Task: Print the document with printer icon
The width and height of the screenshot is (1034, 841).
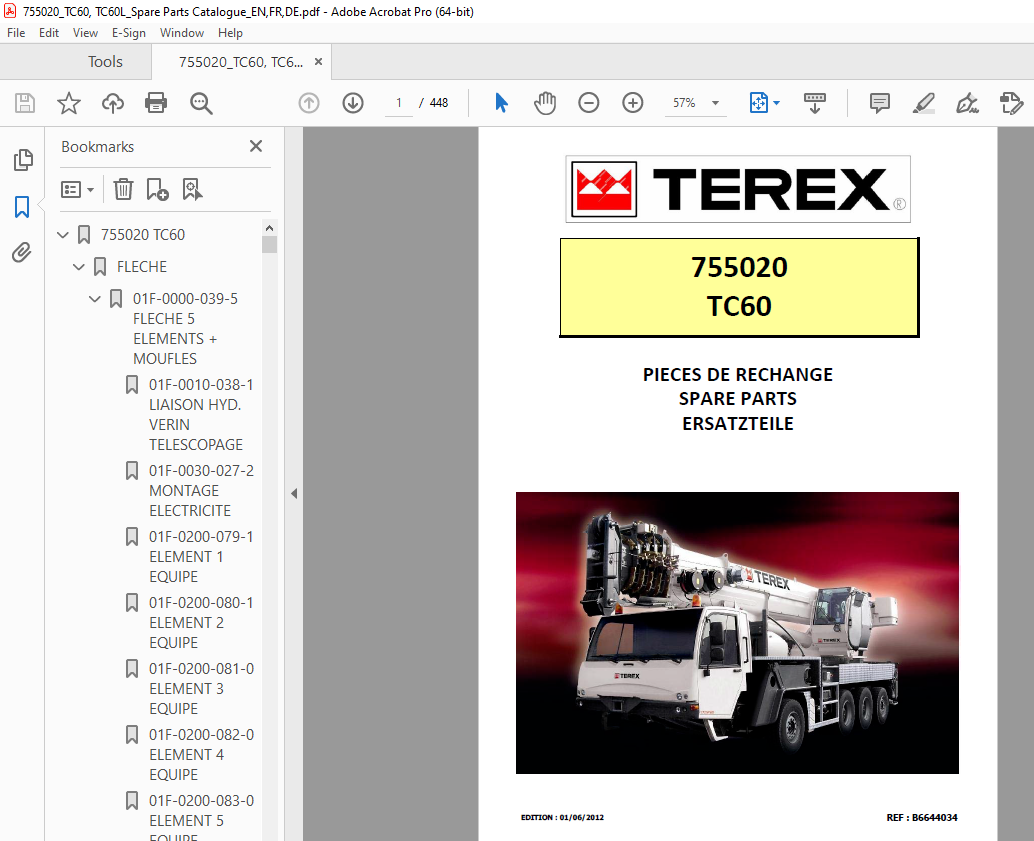Action: pos(156,103)
